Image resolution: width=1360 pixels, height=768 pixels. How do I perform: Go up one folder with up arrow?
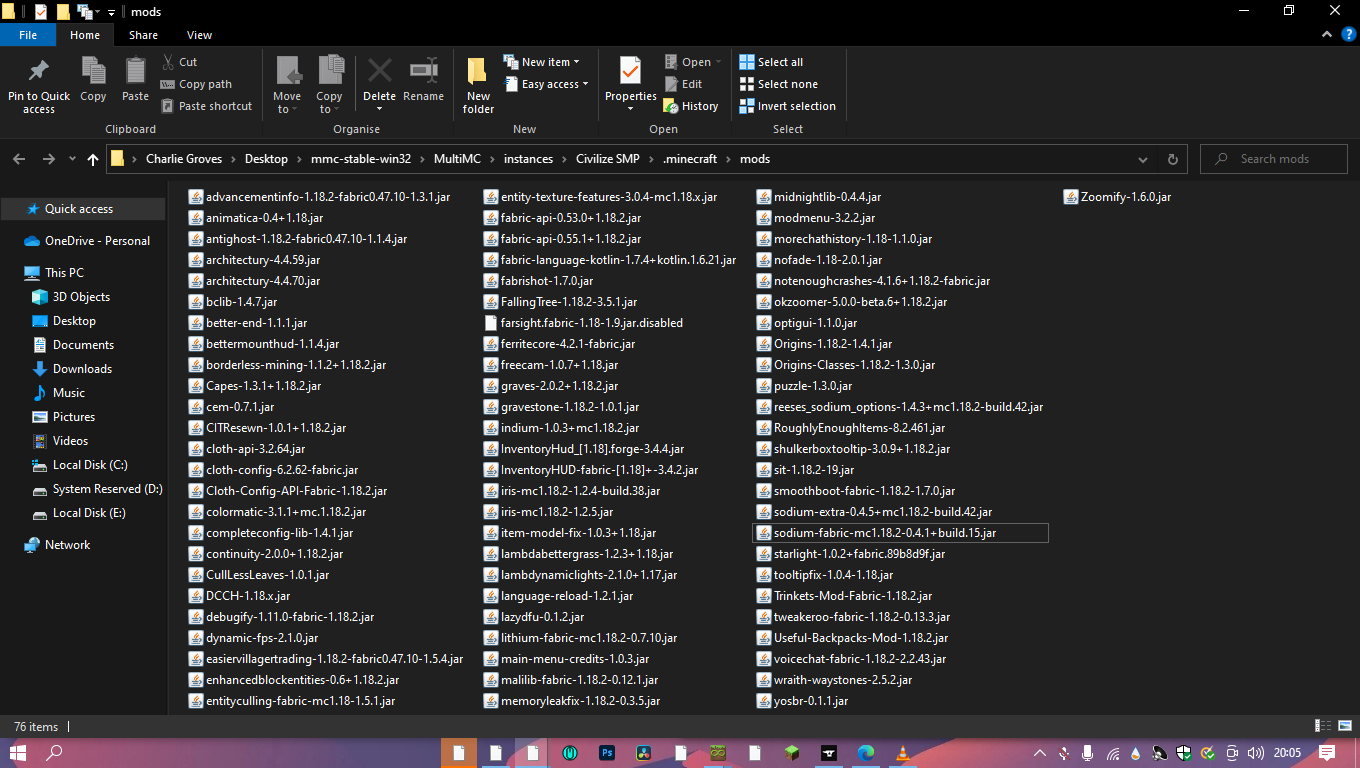[x=93, y=159]
